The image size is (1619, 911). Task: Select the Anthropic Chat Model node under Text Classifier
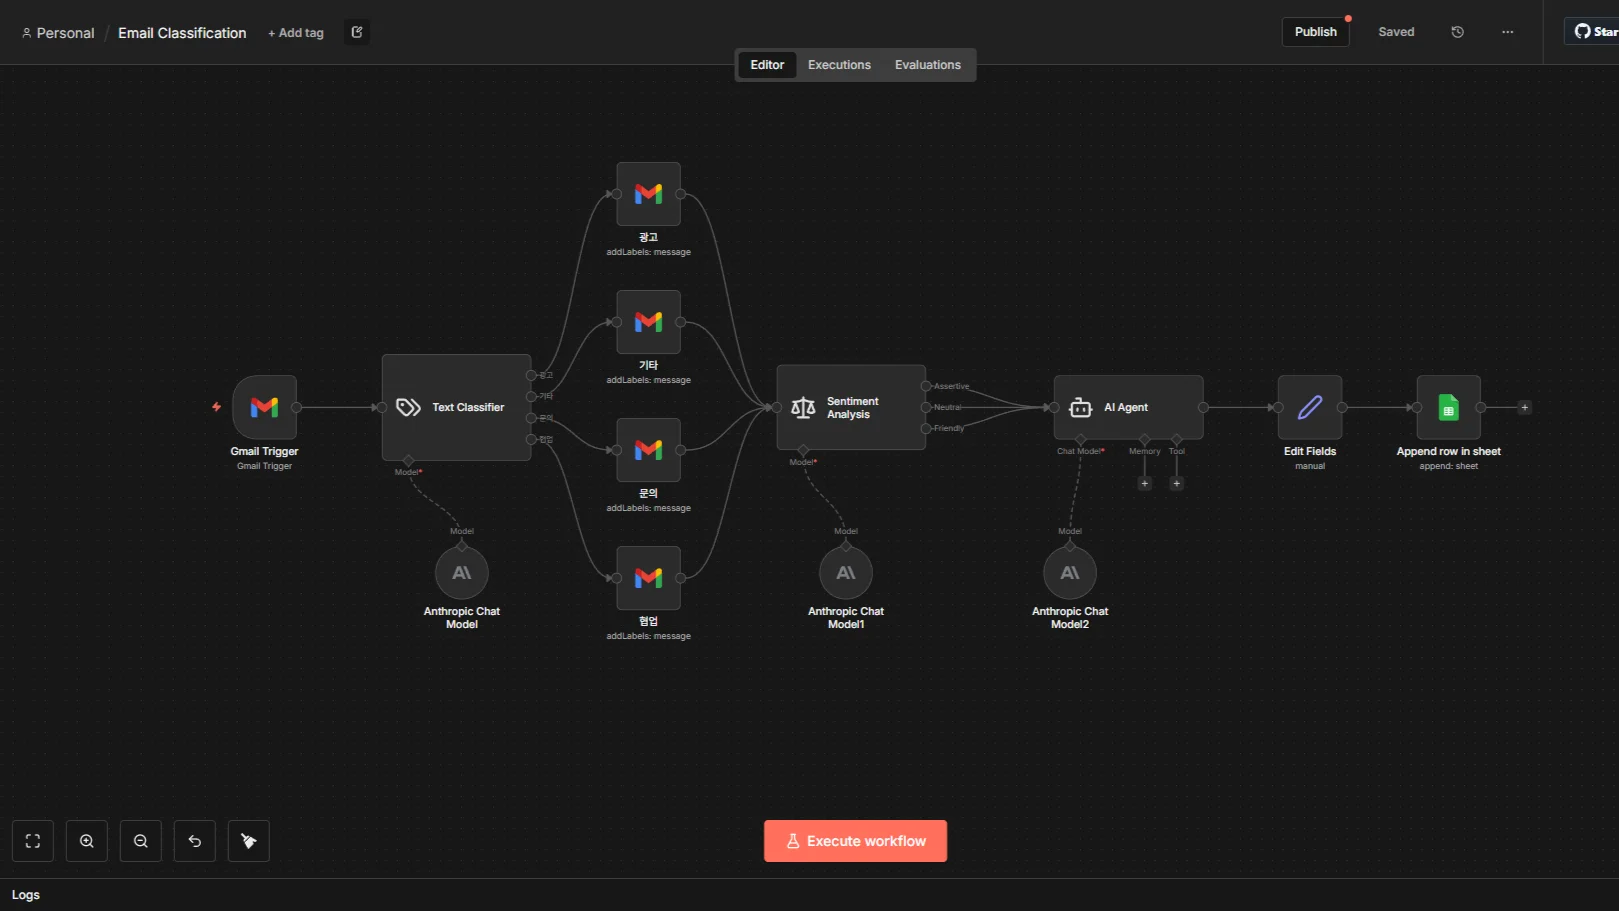point(462,573)
